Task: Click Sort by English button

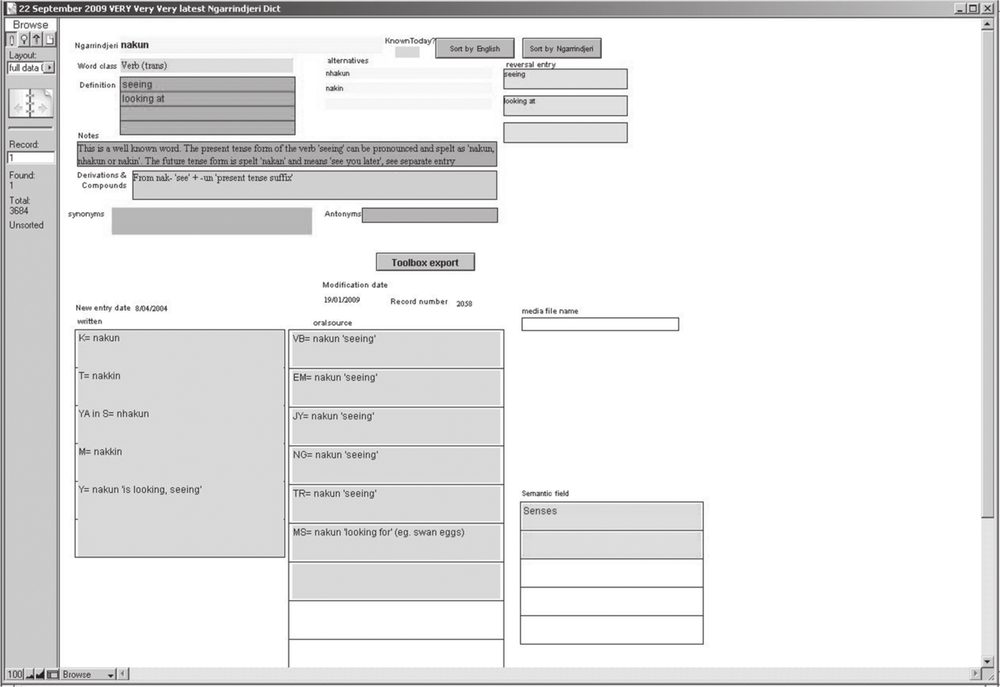Action: 474,48
